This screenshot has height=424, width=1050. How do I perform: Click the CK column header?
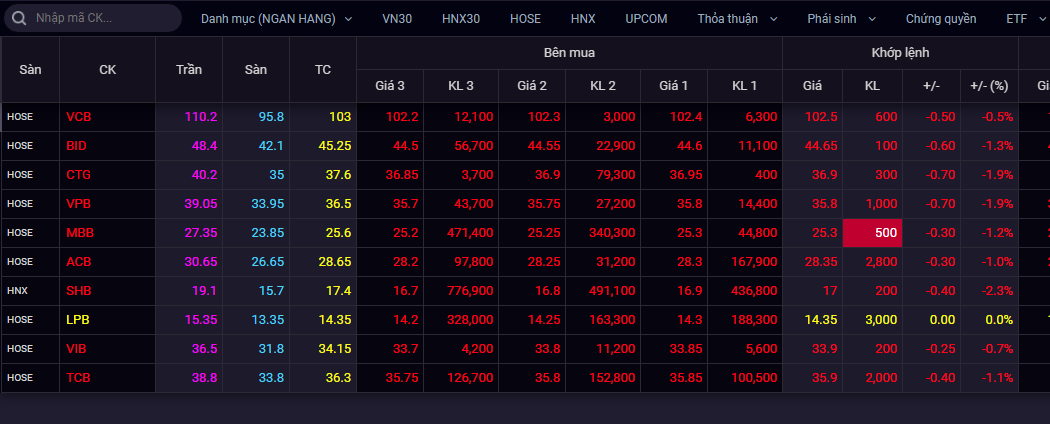(x=108, y=70)
